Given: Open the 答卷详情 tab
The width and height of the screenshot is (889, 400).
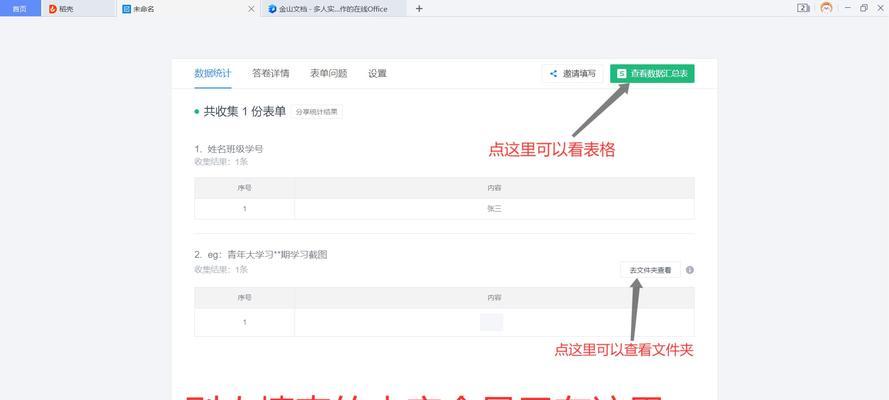Looking at the screenshot, I should pyautogui.click(x=271, y=74).
